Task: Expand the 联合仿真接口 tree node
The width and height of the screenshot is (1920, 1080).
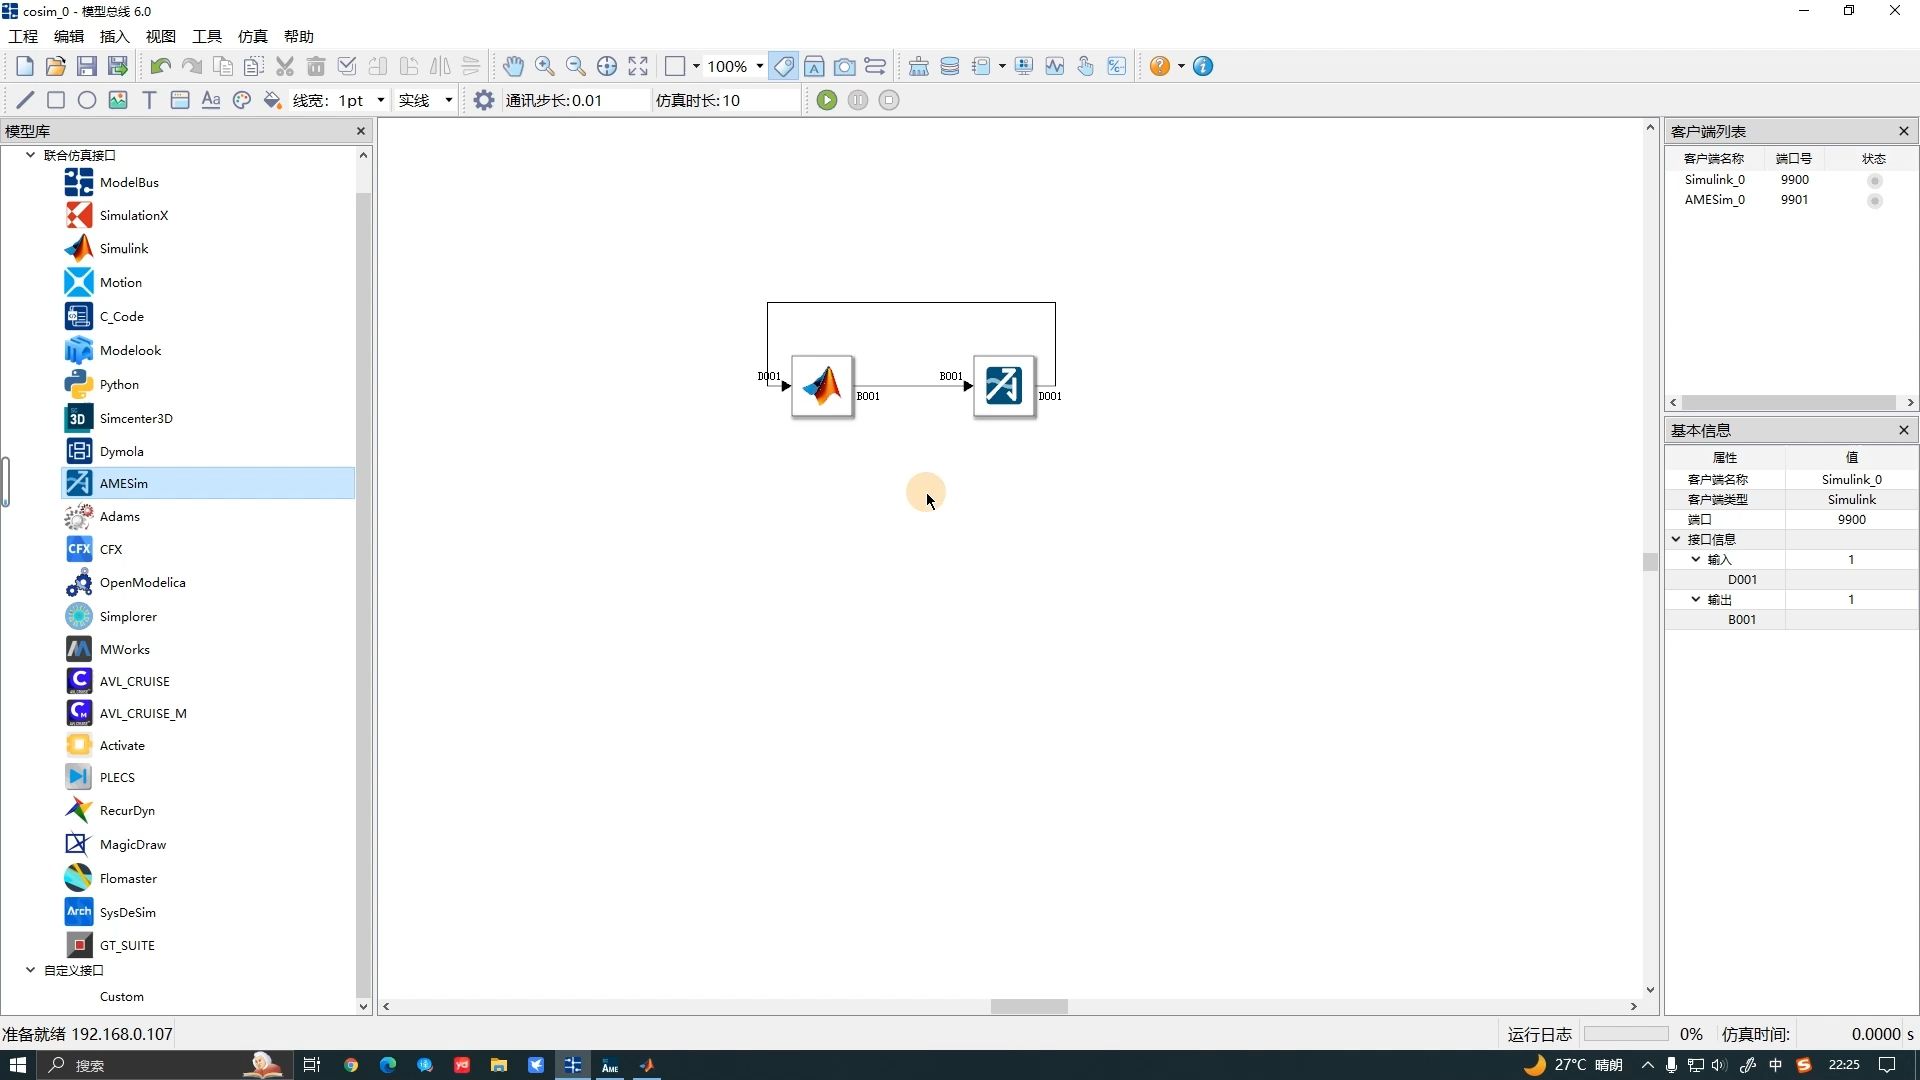Action: coord(29,154)
